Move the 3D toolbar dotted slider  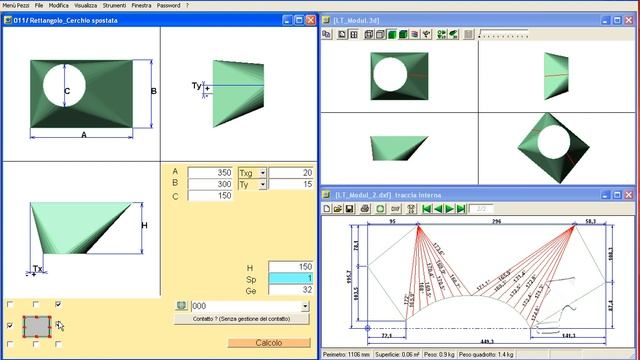[503, 34]
